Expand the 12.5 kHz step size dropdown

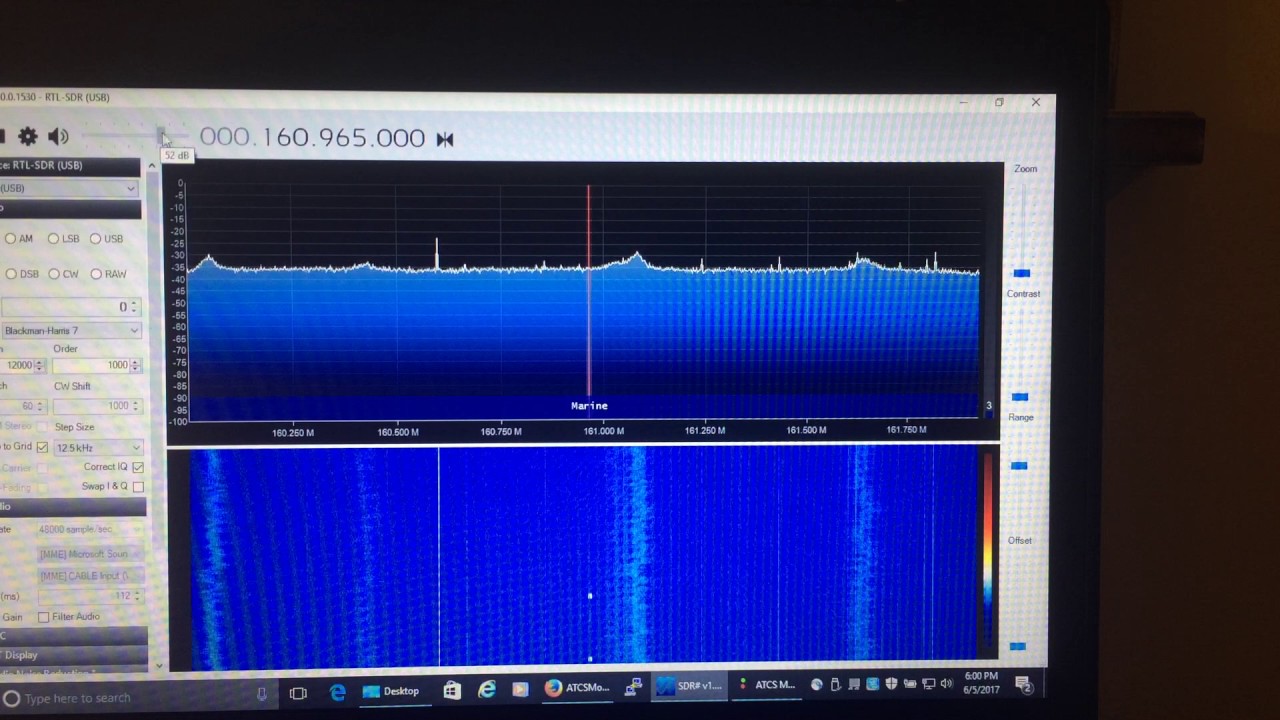click(98, 448)
